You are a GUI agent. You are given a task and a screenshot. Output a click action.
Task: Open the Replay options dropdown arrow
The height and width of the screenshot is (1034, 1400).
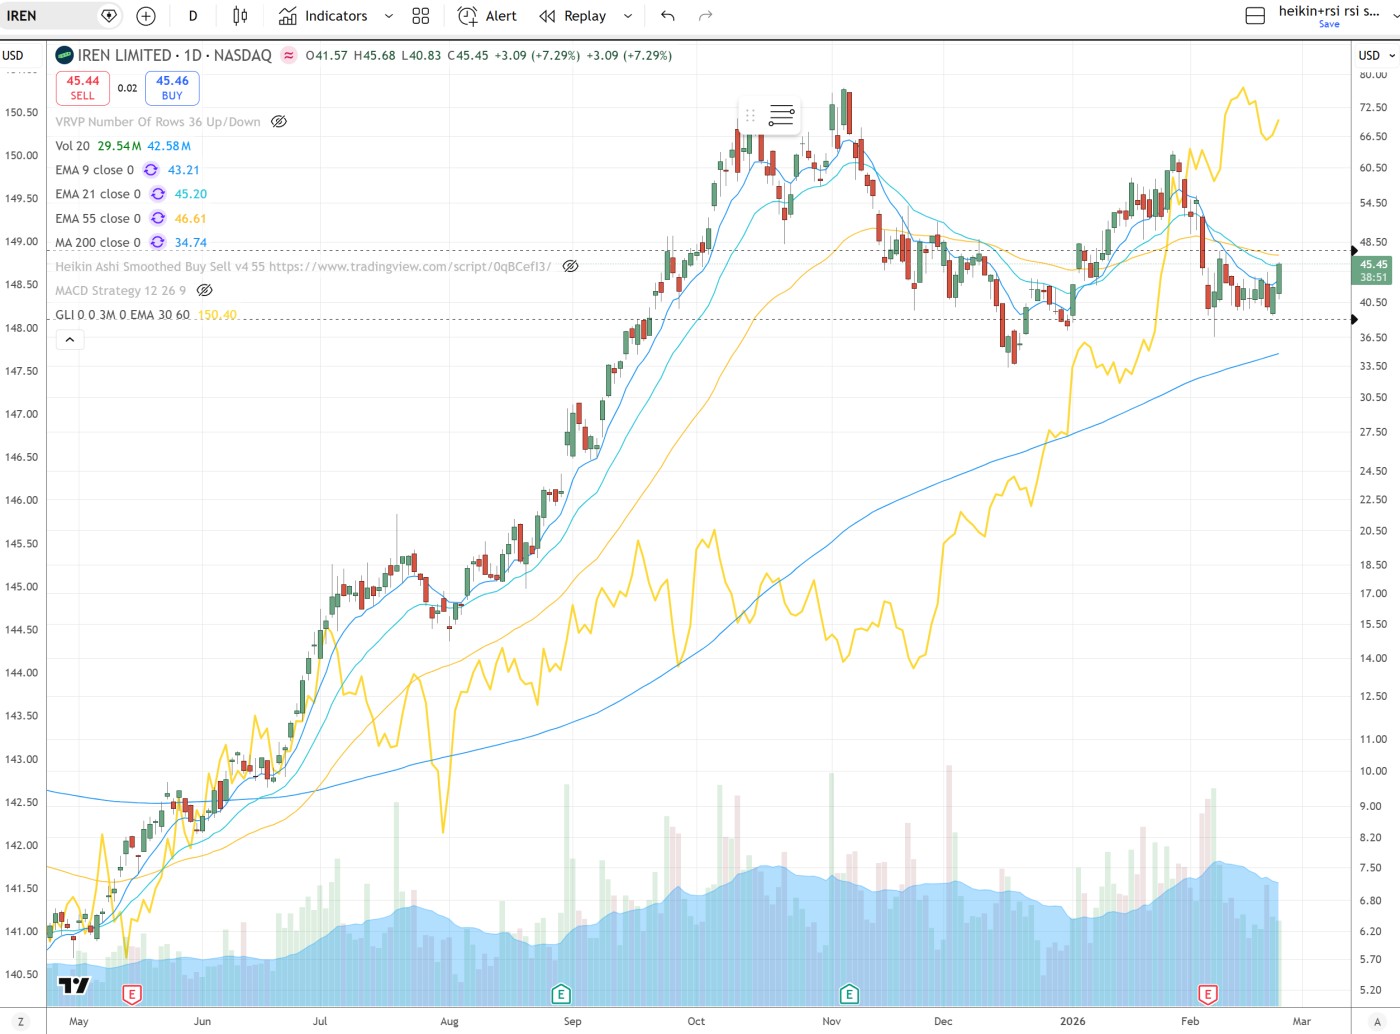click(628, 16)
